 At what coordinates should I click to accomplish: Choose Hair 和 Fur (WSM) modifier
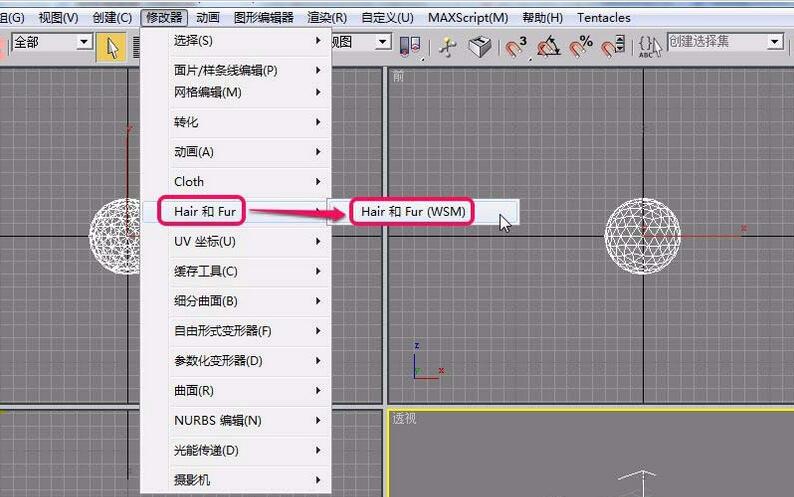coord(424,212)
